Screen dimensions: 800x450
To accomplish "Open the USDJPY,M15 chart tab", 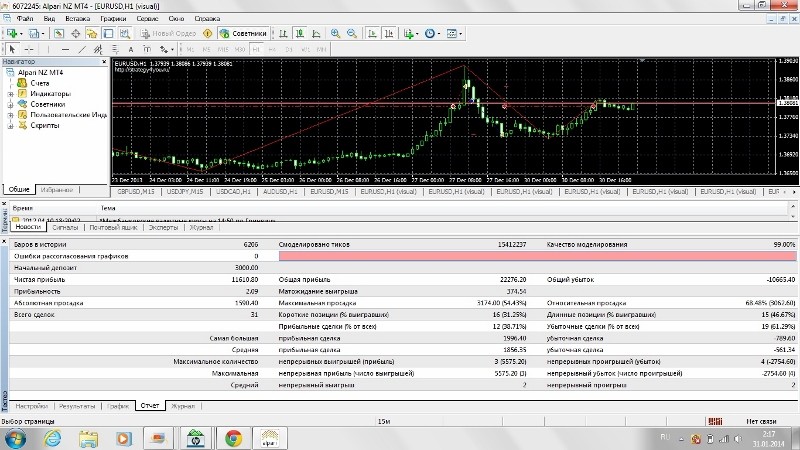I will click(184, 190).
